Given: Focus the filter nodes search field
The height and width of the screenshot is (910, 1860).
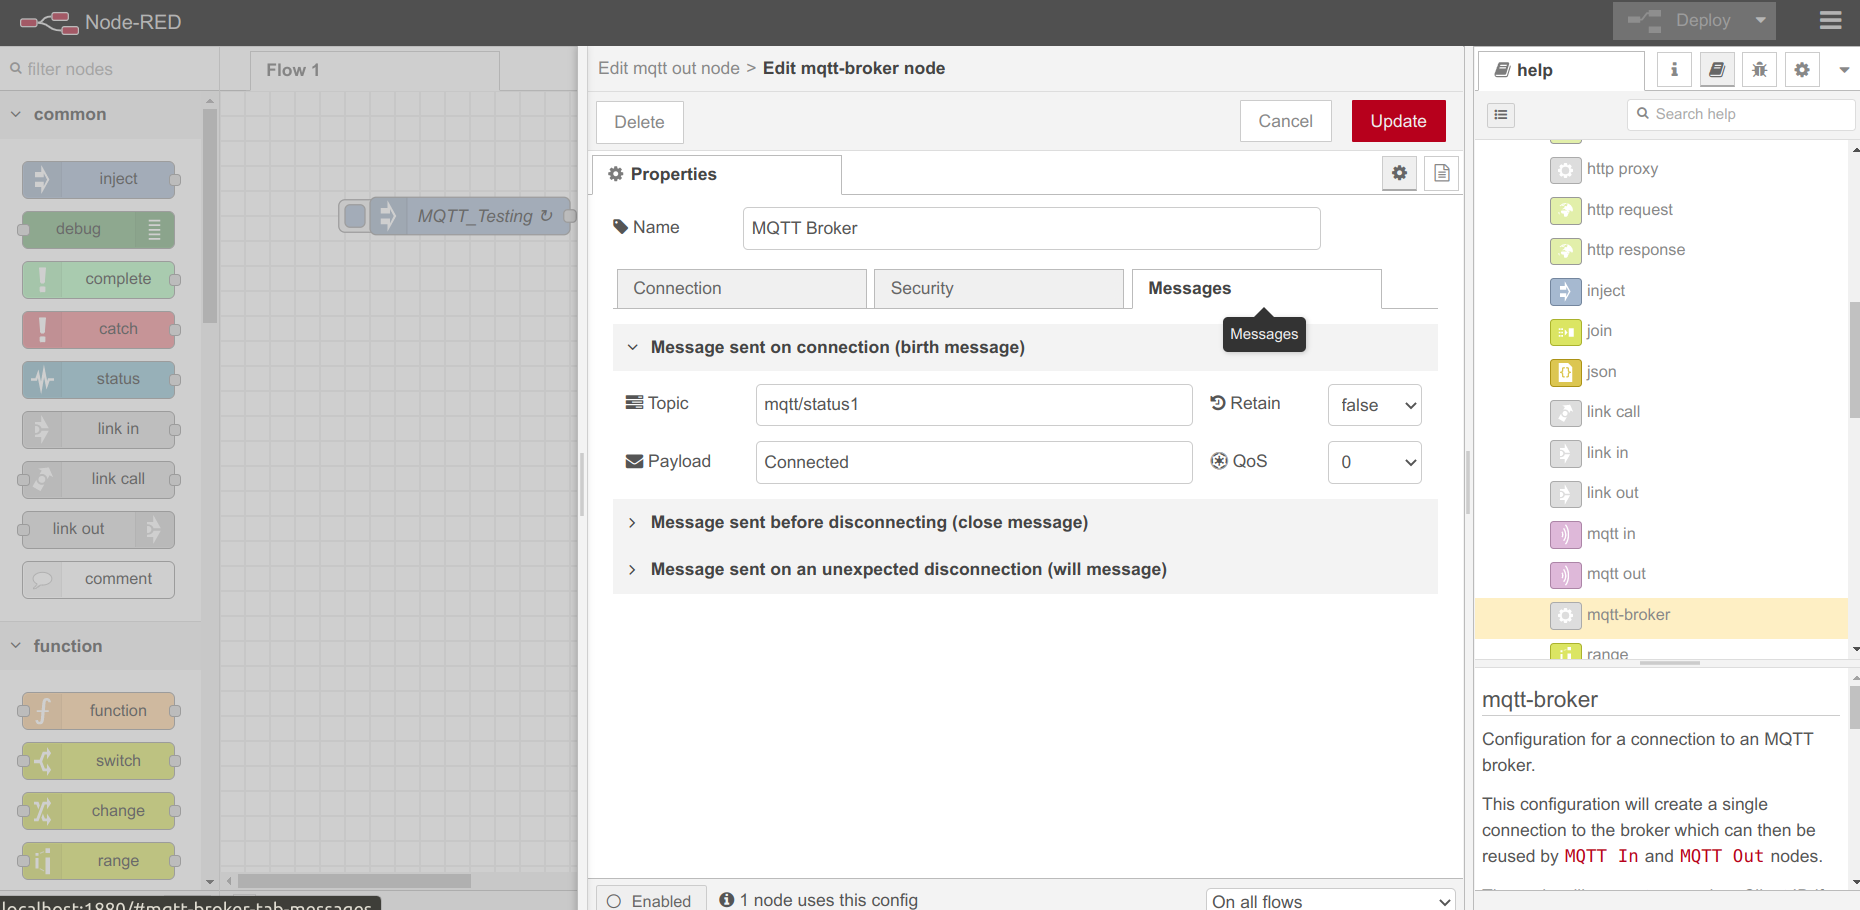Looking at the screenshot, I should tap(110, 69).
